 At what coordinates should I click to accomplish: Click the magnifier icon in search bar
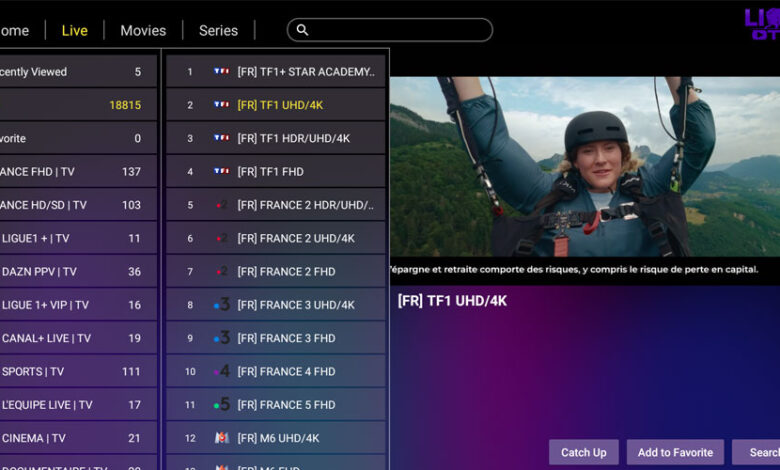tap(303, 30)
